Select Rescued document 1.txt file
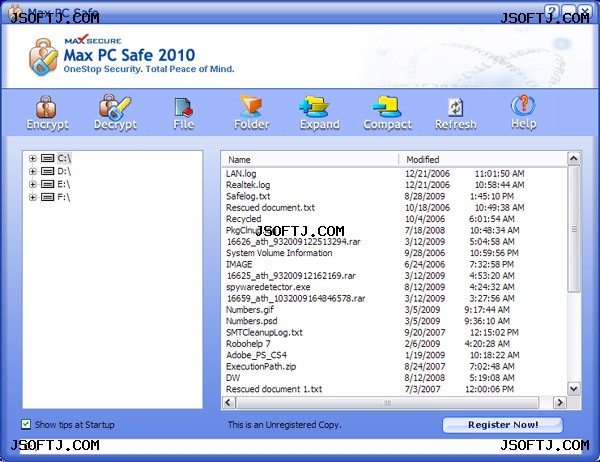Screen dimensions: 600x462 274,389
